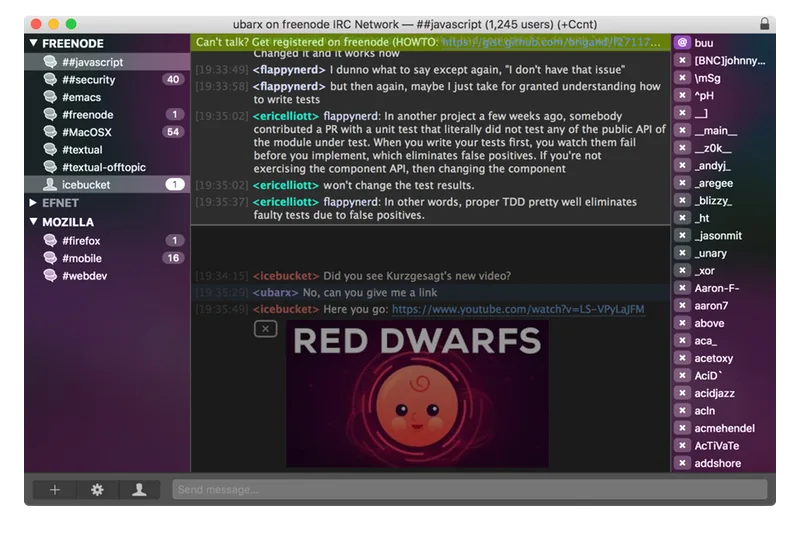
Task: Click the mode icon beside AciD`
Action: pos(682,375)
